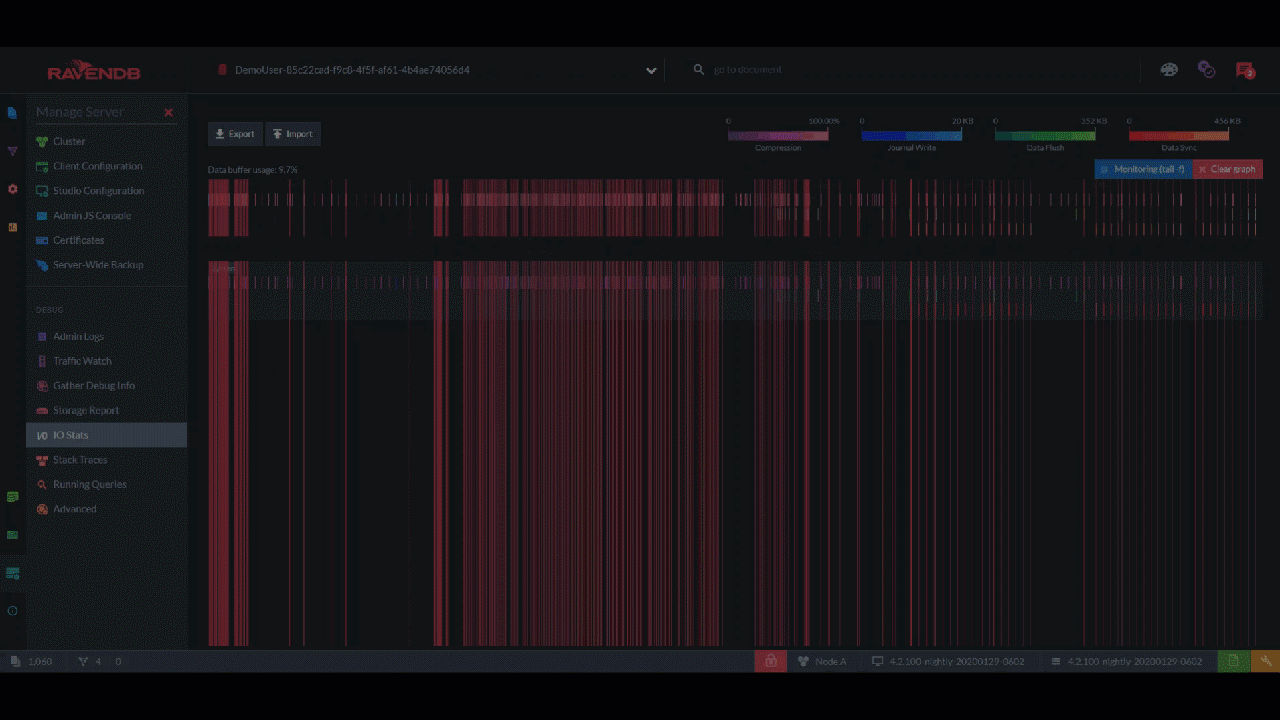Click the Data Flush legend color bar
This screenshot has width=1280, height=720.
(x=1045, y=135)
